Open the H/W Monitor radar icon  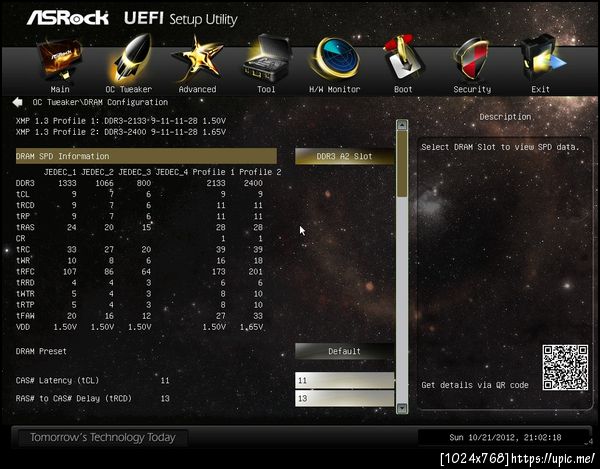335,57
